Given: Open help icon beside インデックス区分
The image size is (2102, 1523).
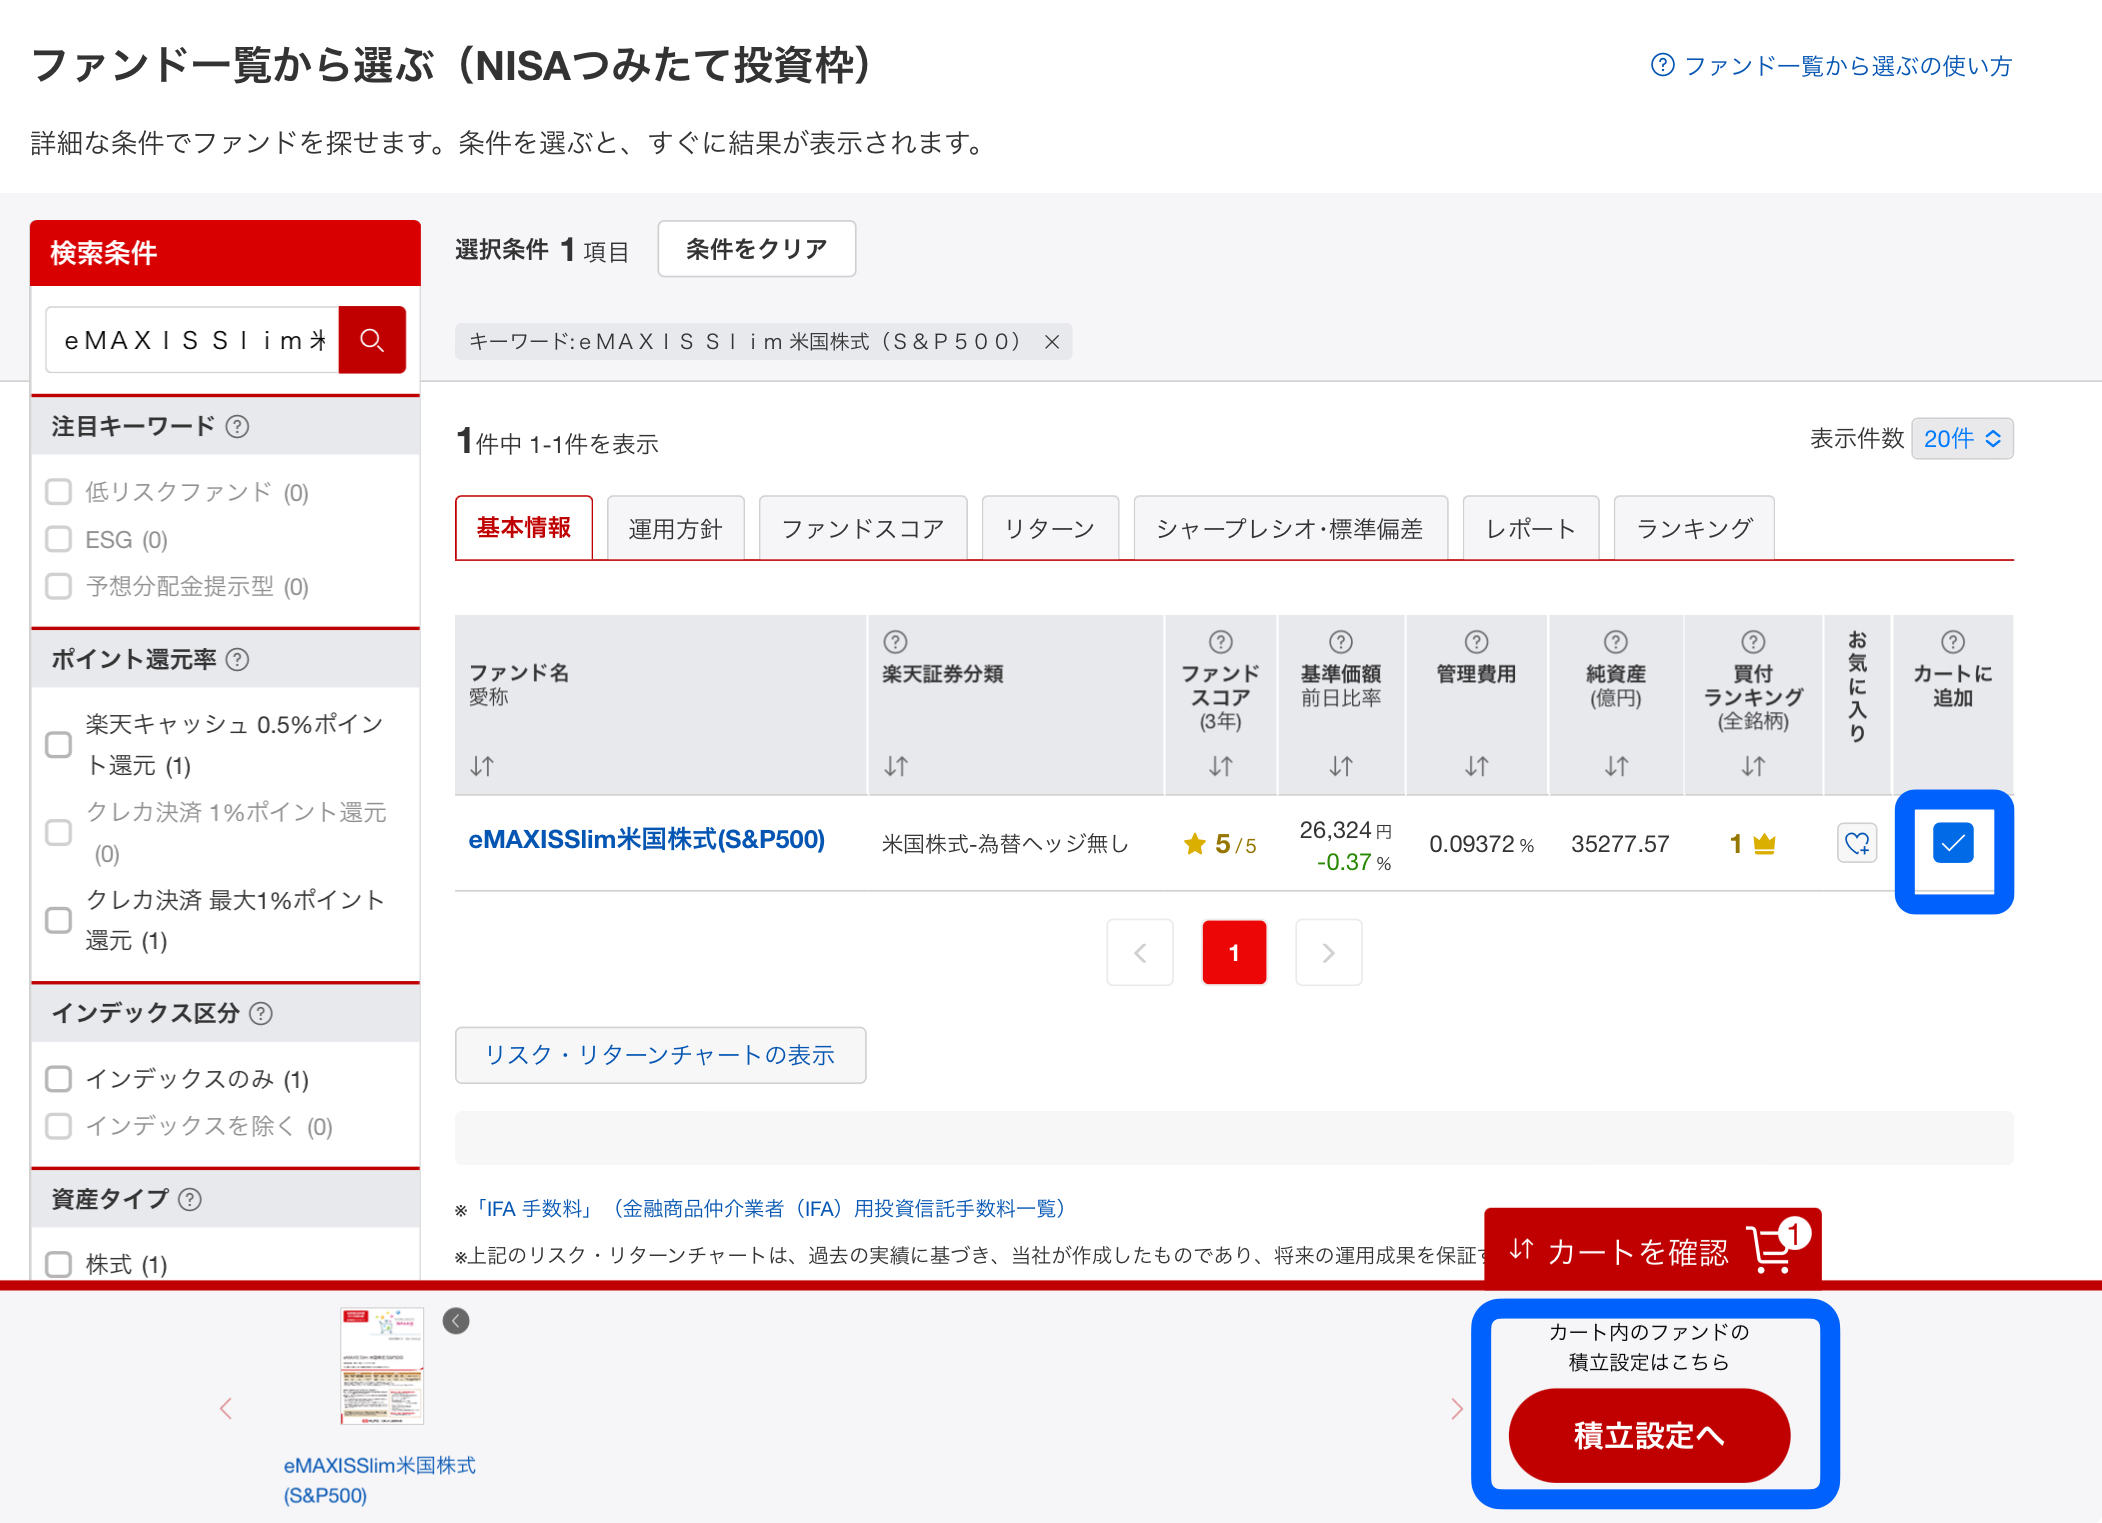Looking at the screenshot, I should (x=261, y=1014).
